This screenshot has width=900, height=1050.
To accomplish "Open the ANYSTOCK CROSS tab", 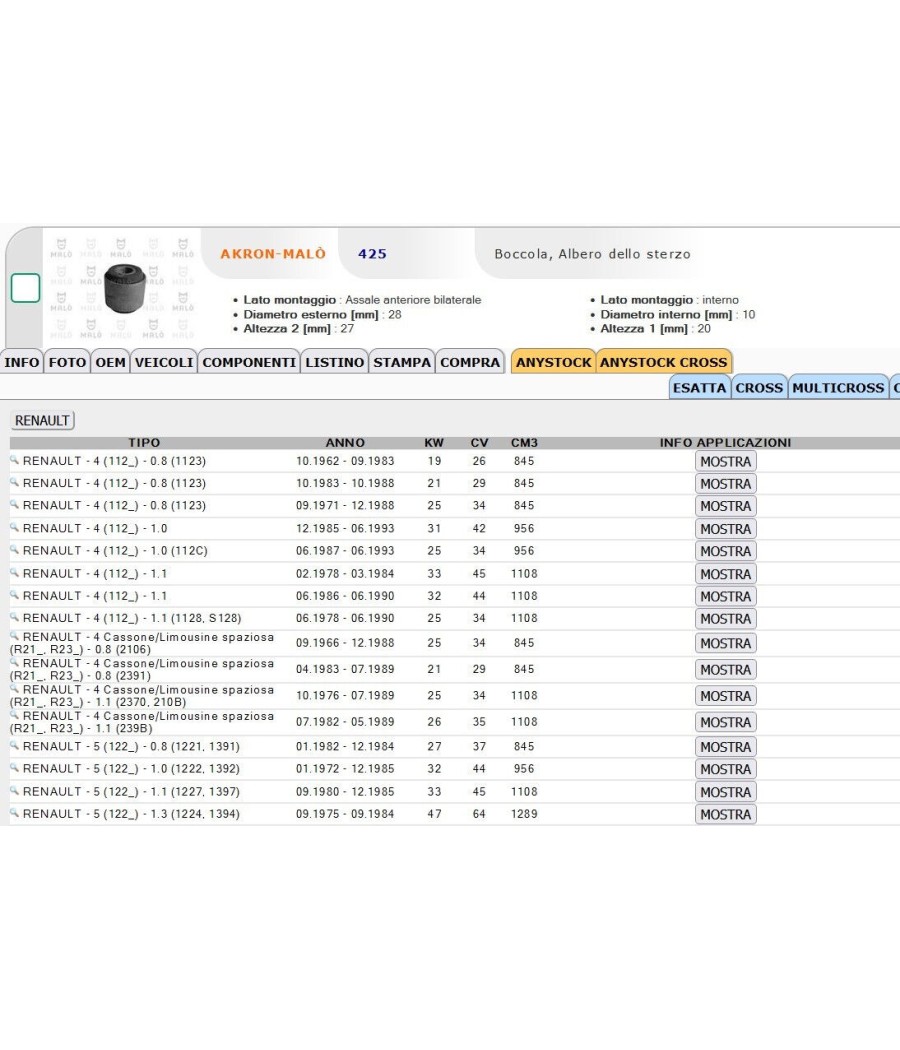I will click(x=664, y=362).
